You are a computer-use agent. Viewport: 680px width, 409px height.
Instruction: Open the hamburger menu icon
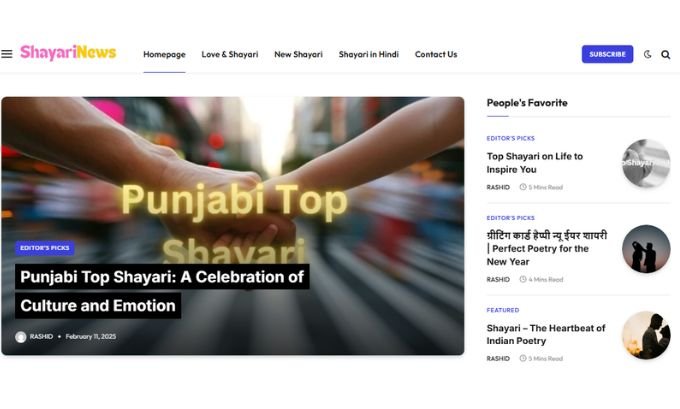[x=7, y=54]
